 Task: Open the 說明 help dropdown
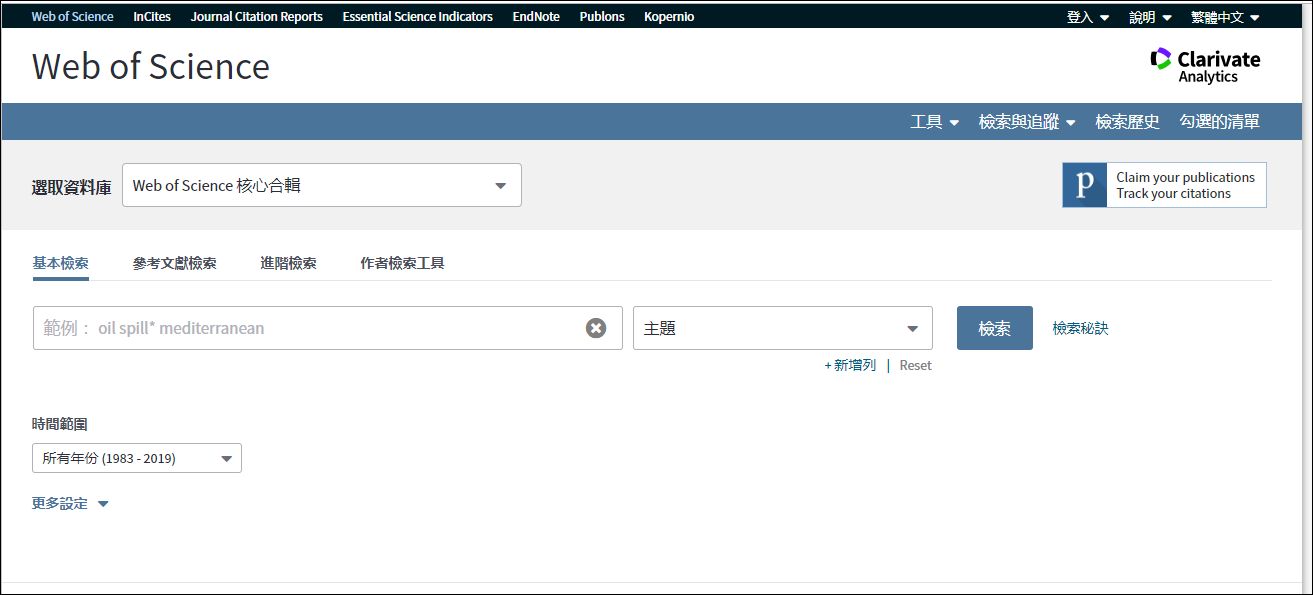point(1150,17)
